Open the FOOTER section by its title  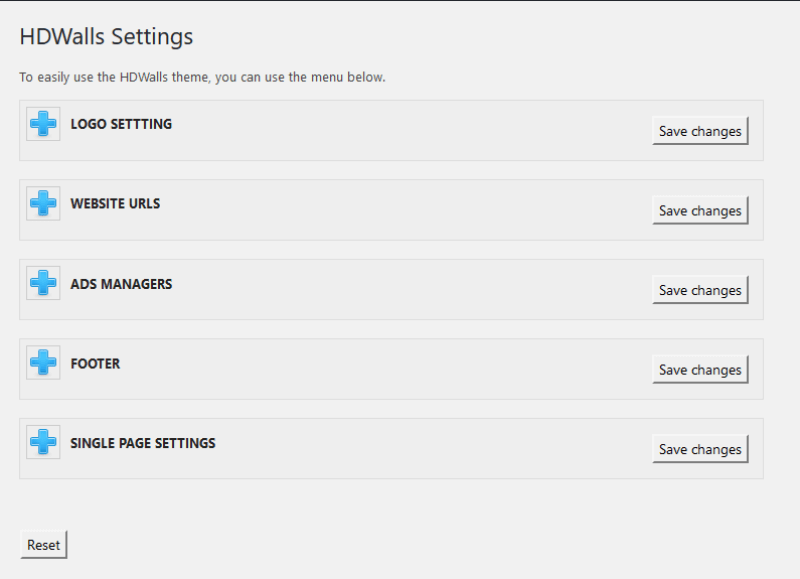point(95,364)
